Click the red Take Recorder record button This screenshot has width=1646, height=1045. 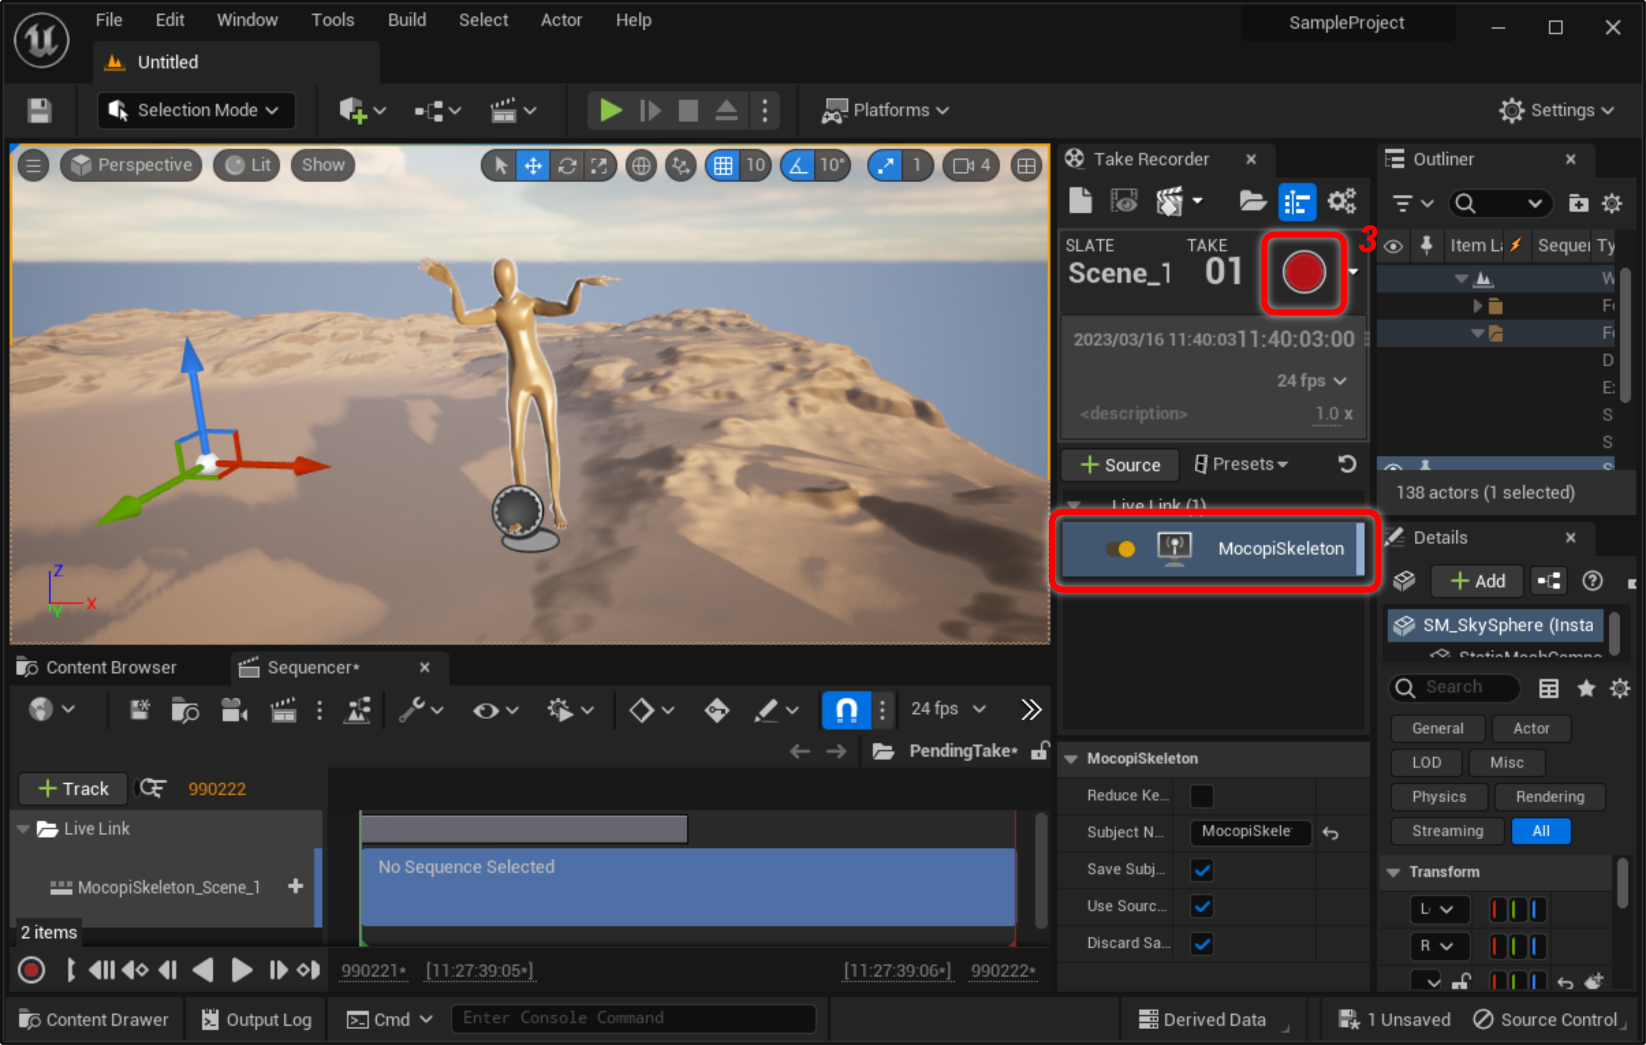(x=1303, y=272)
